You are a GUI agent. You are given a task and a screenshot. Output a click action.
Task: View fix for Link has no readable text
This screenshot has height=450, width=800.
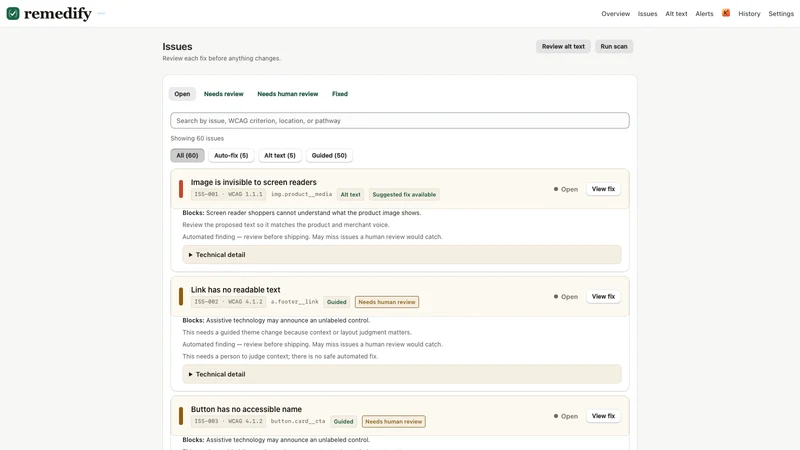[603, 296]
